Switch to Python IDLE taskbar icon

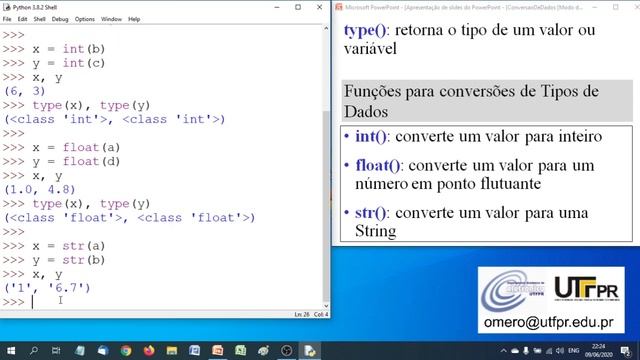[310, 351]
